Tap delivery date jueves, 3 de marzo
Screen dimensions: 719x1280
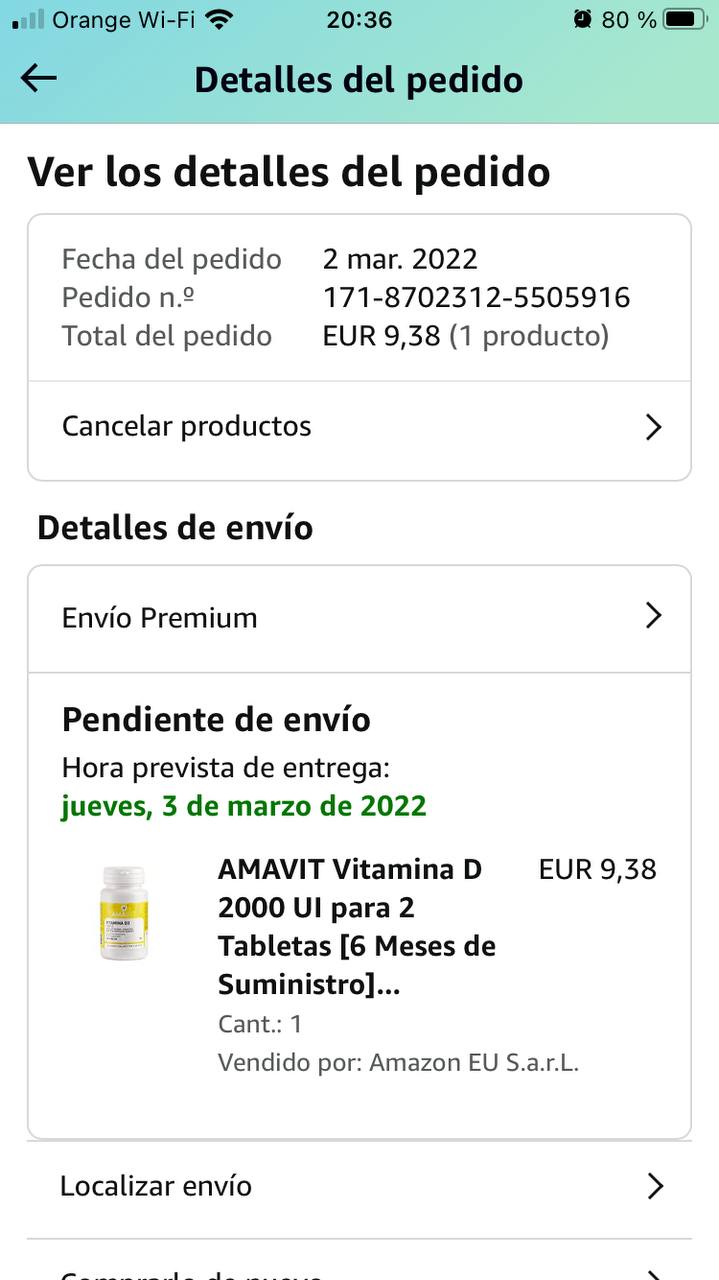tap(244, 806)
